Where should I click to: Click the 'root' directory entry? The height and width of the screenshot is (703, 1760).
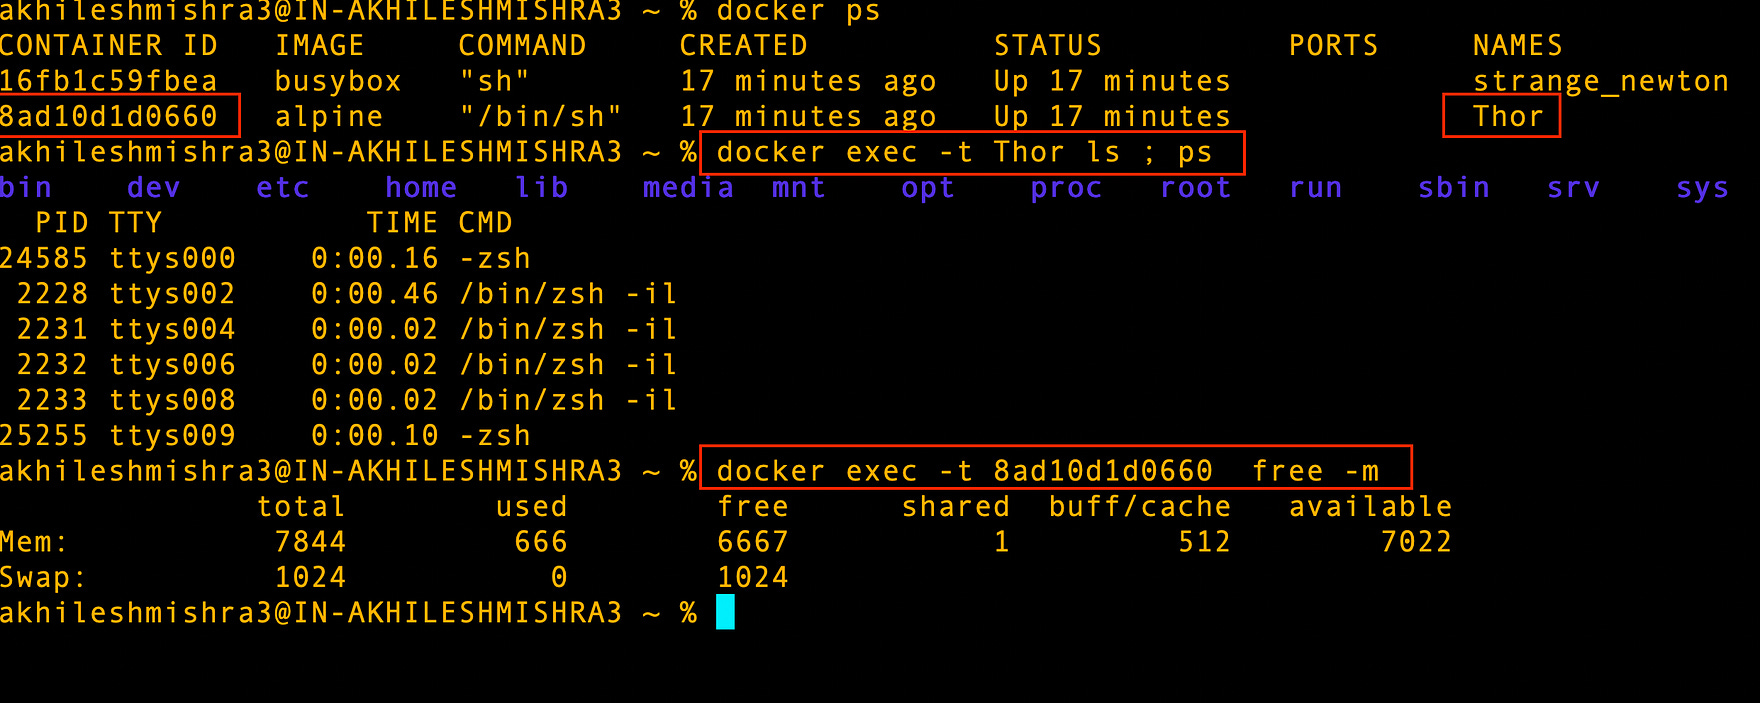(x=1195, y=187)
